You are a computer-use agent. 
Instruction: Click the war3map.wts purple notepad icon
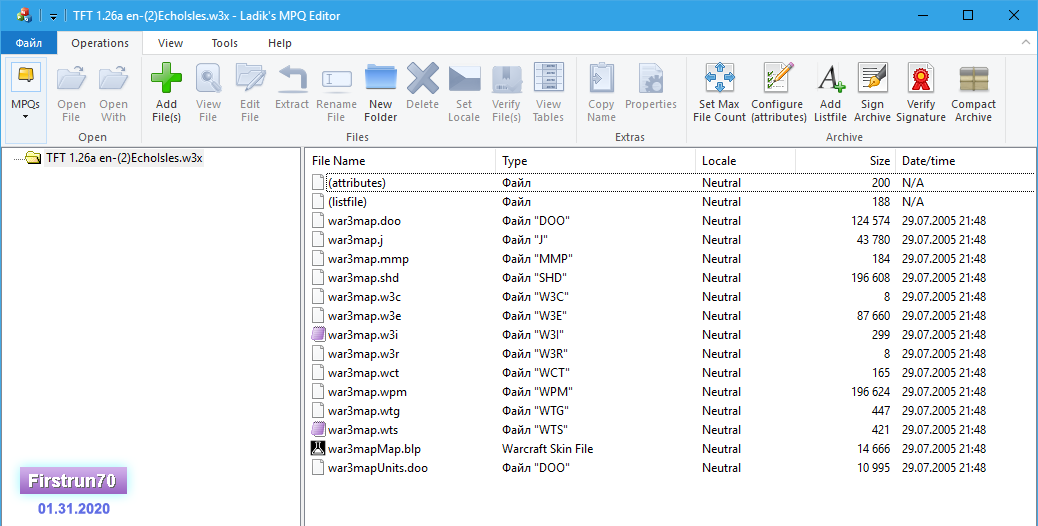coord(318,430)
